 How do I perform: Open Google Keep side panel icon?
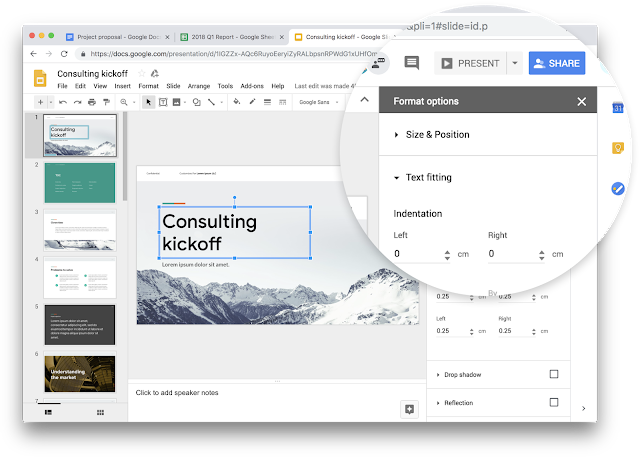pyautogui.click(x=618, y=148)
